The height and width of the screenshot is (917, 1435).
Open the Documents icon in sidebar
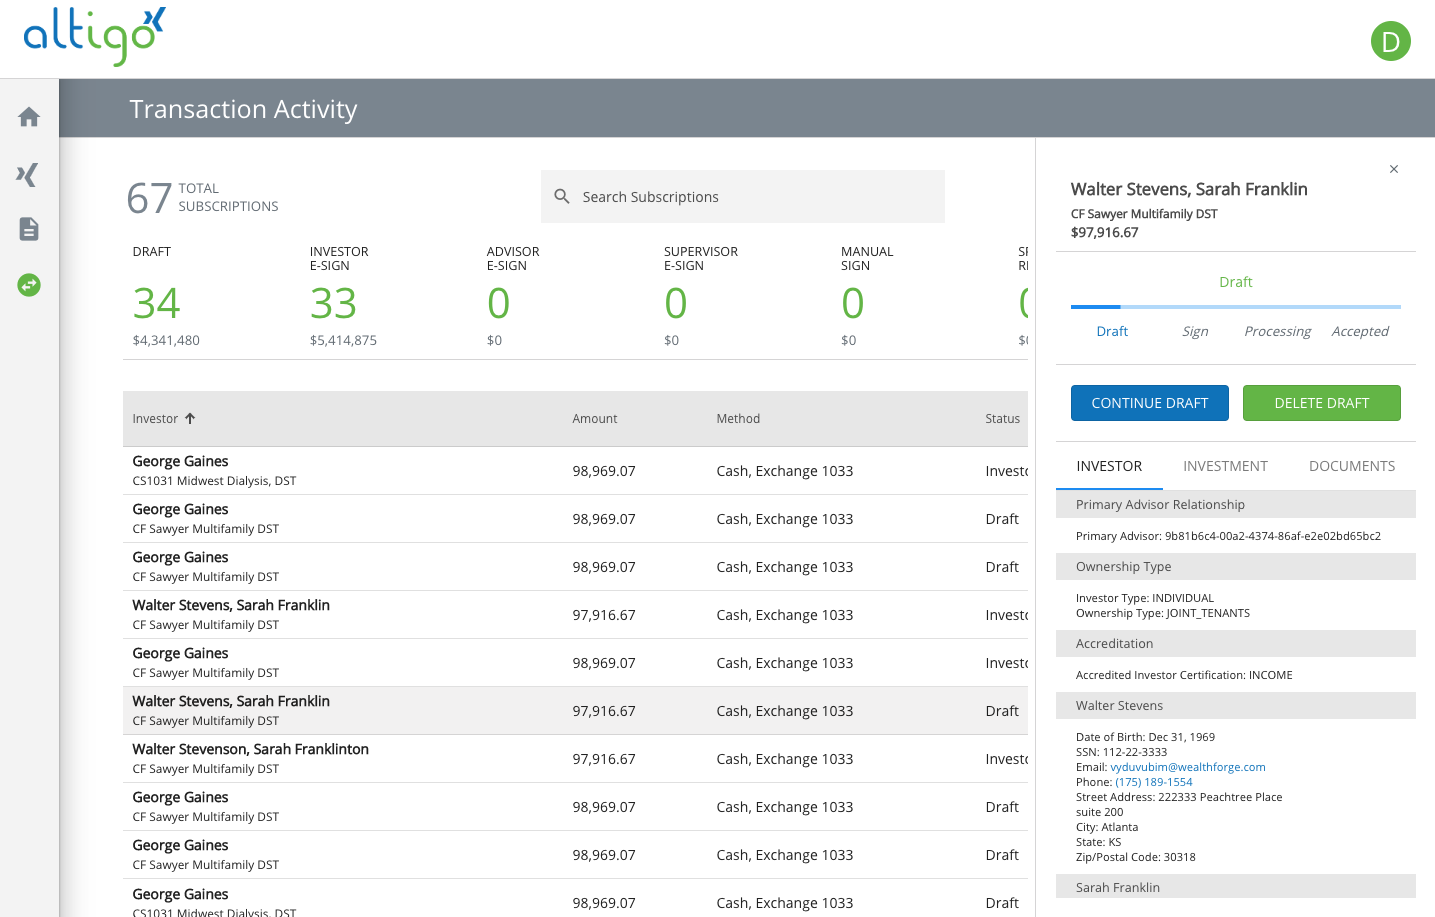(x=29, y=229)
